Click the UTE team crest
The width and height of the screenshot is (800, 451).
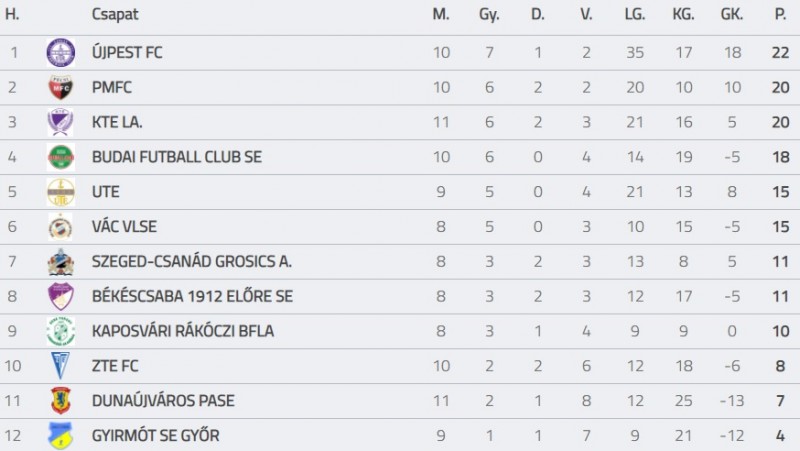click(61, 192)
